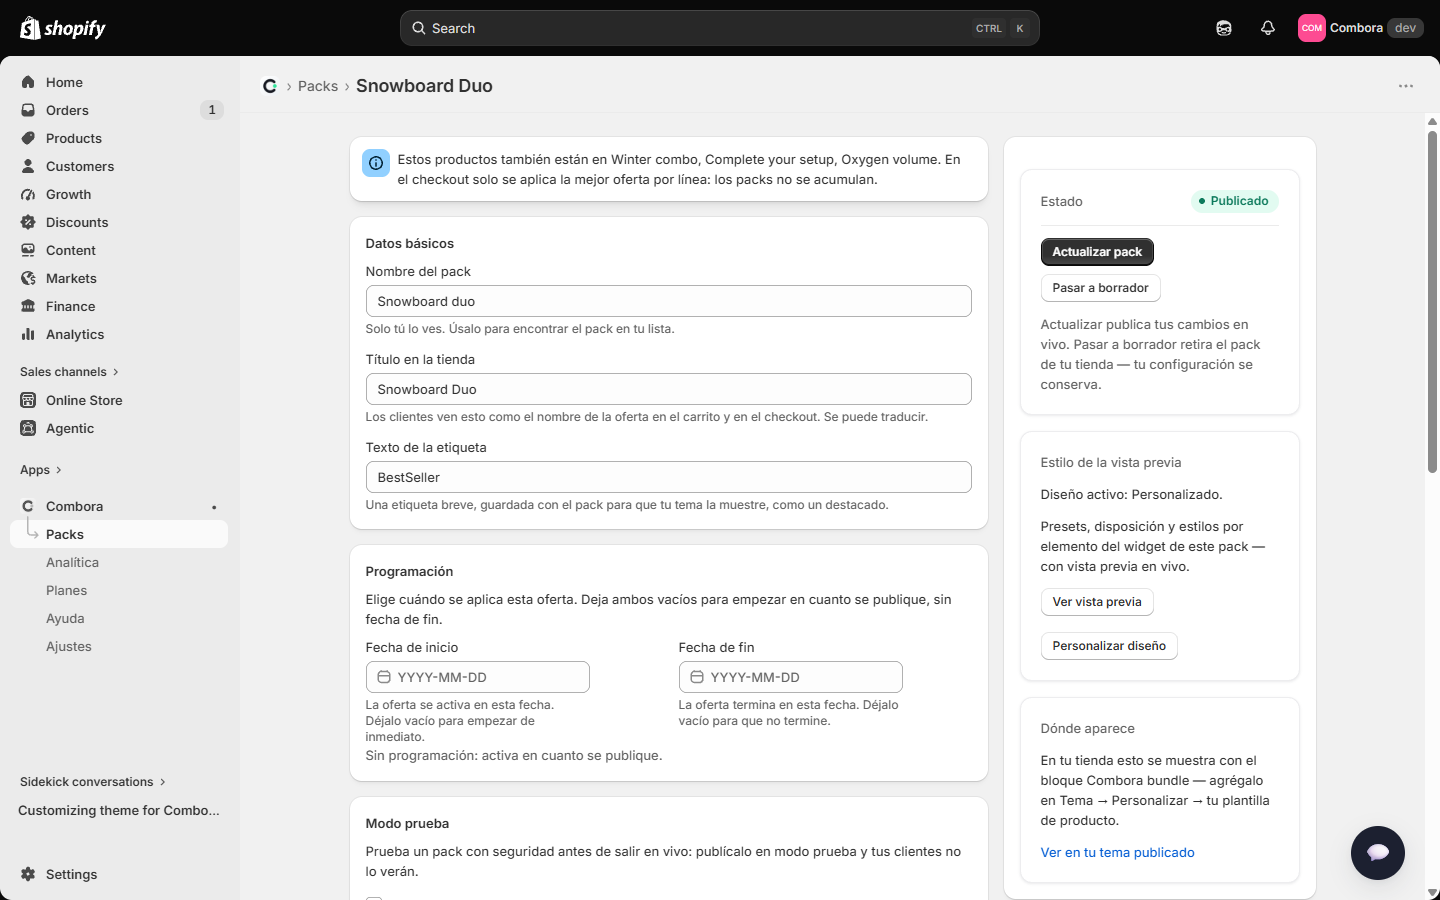Open the Sidekick assistant icon in top bar

[x=1224, y=28]
